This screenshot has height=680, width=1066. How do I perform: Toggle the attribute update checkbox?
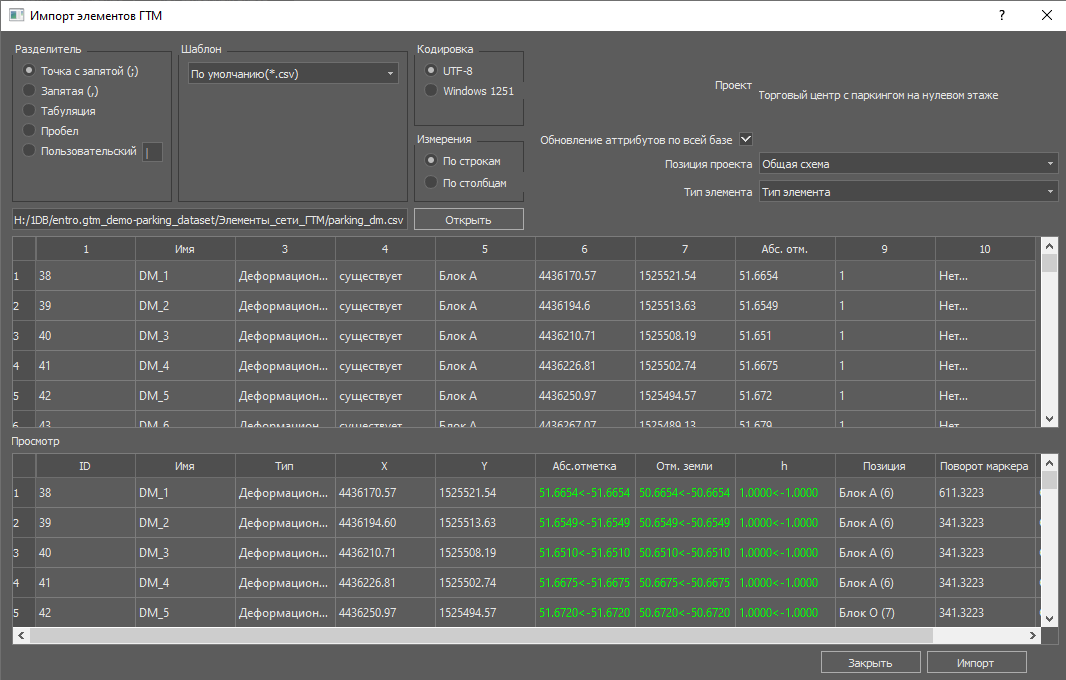(x=746, y=139)
